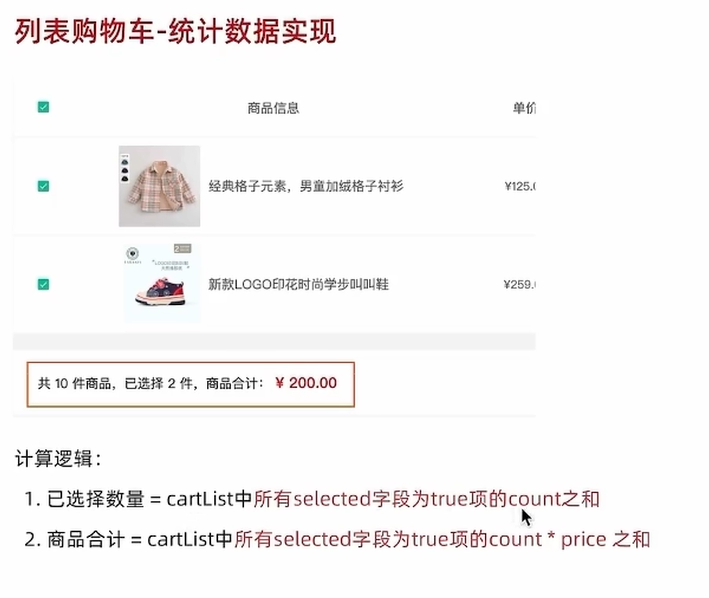Click the 商品合计 formula line

[337, 539]
